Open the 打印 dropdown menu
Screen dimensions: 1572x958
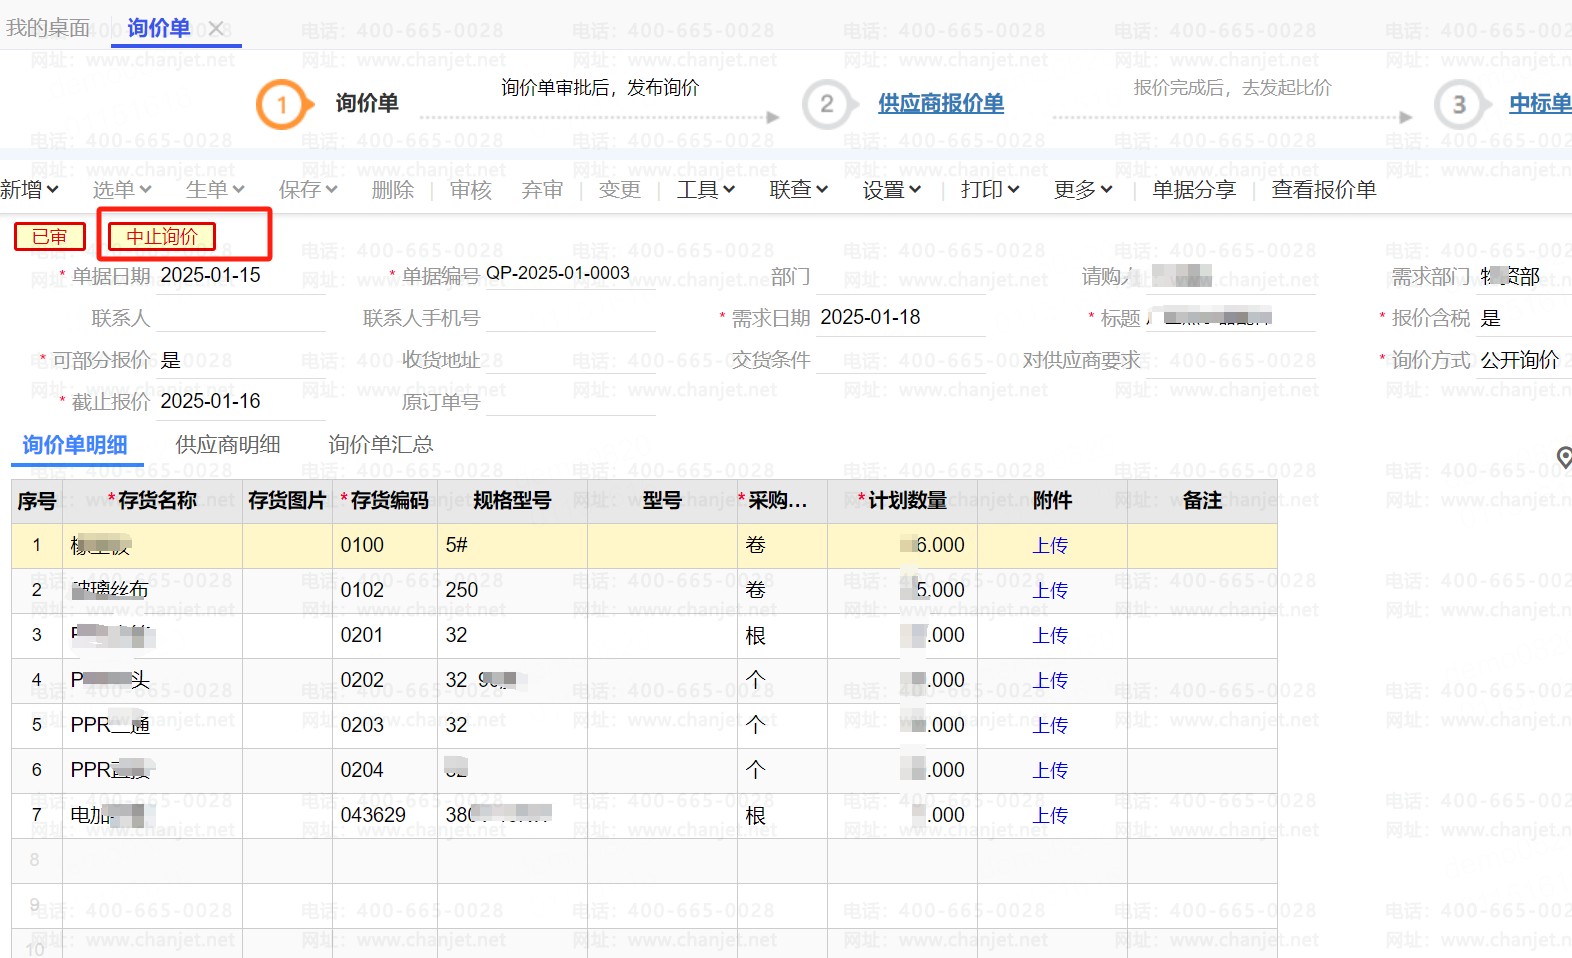coord(989,190)
